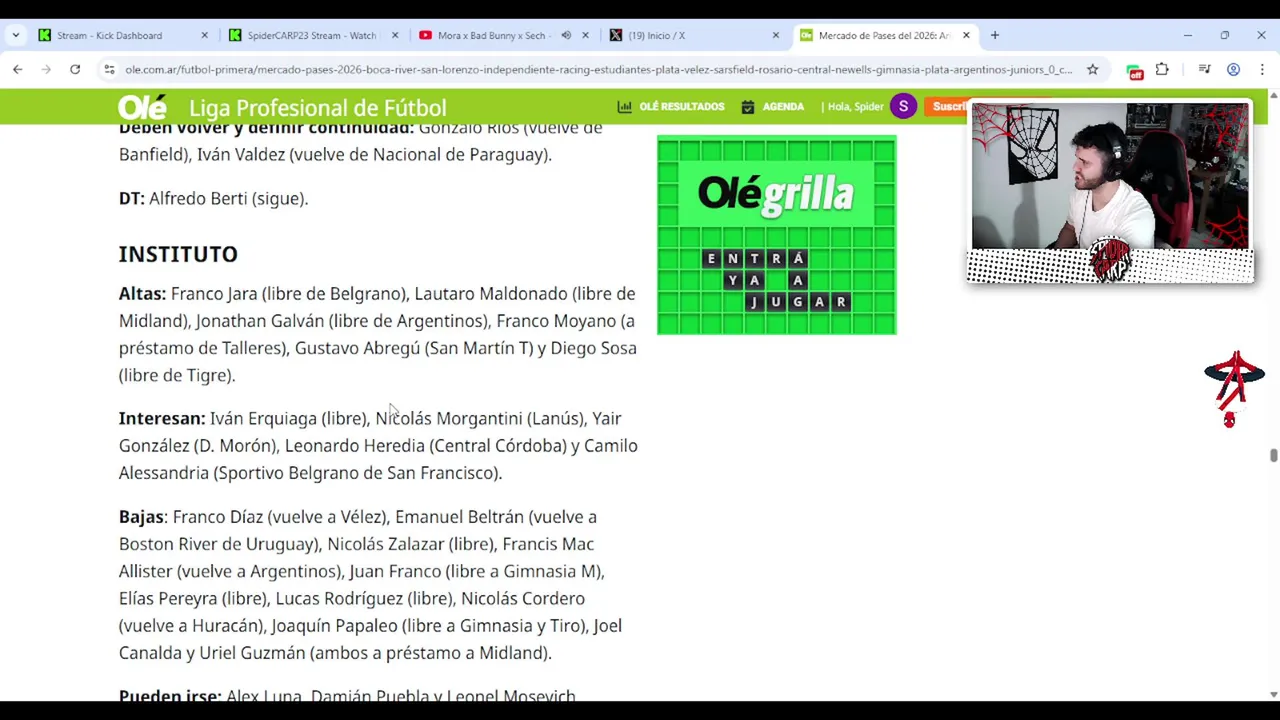The width and height of the screenshot is (1280, 720).
Task: Switch to Stream - Kick Dashboard tab
Action: [x=110, y=35]
